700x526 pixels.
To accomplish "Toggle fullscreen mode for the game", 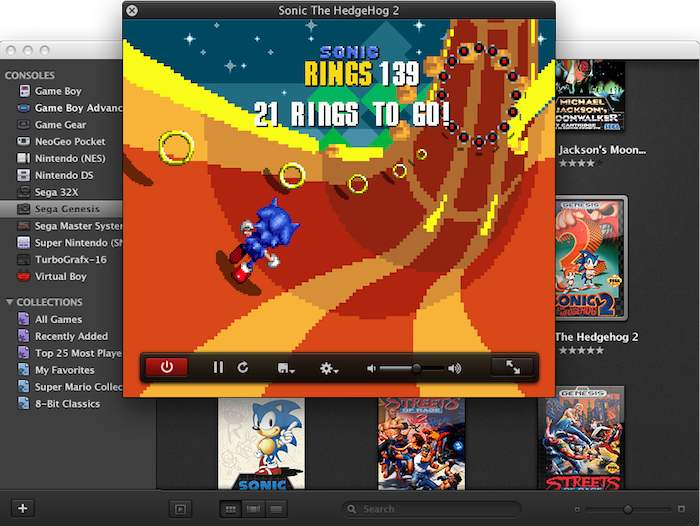I will (513, 367).
